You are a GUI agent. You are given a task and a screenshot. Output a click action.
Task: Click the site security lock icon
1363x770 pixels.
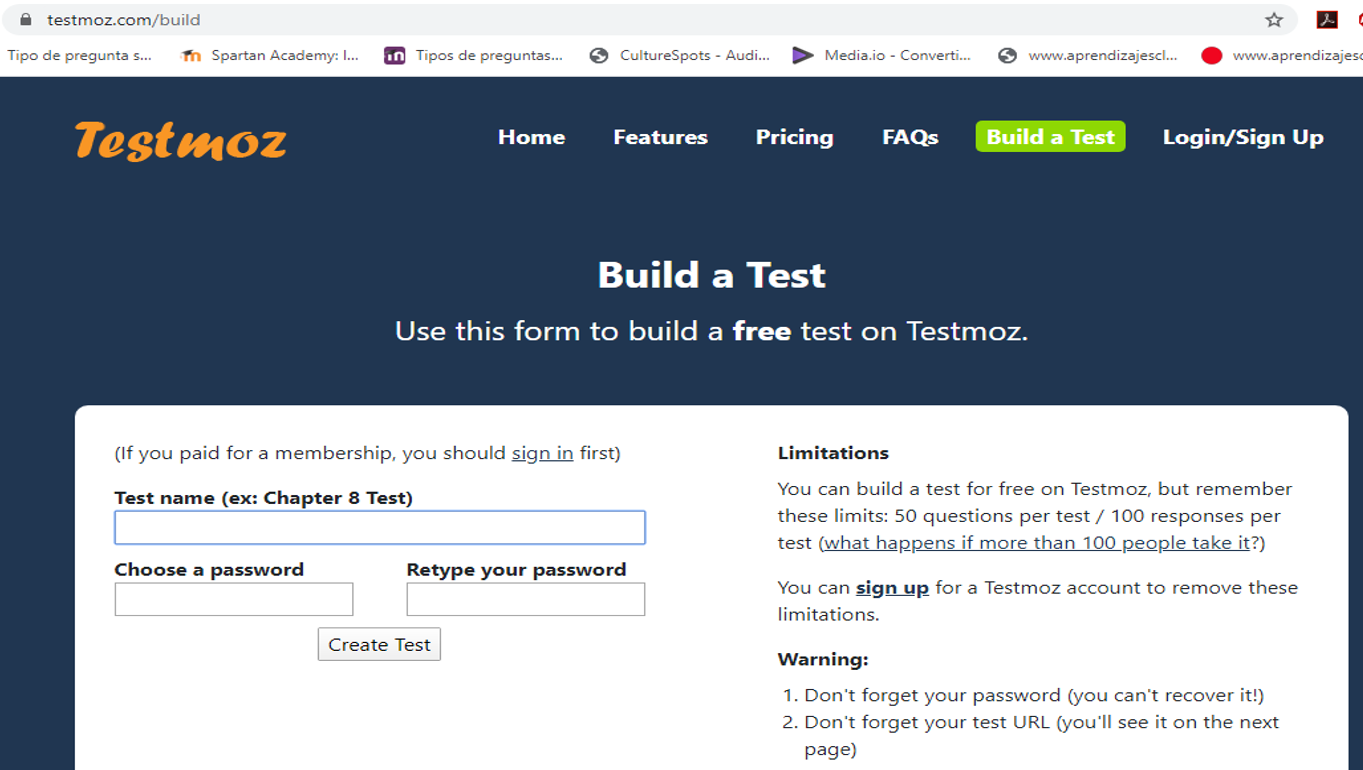coord(25,18)
